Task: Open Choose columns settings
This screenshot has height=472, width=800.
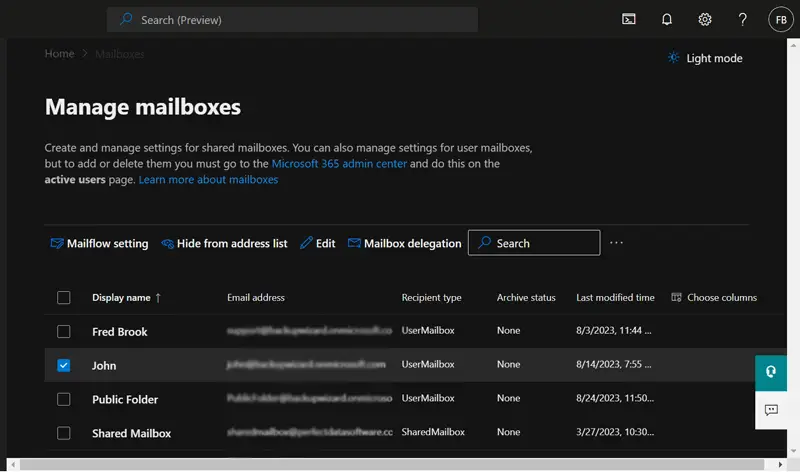Action: tap(714, 298)
